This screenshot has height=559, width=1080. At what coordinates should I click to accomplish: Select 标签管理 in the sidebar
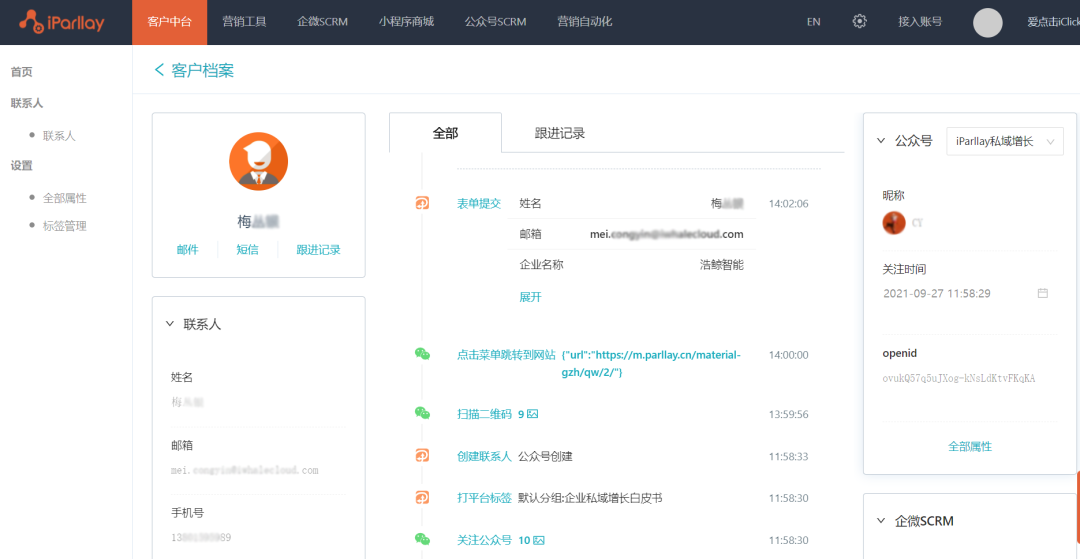pyautogui.click(x=64, y=226)
